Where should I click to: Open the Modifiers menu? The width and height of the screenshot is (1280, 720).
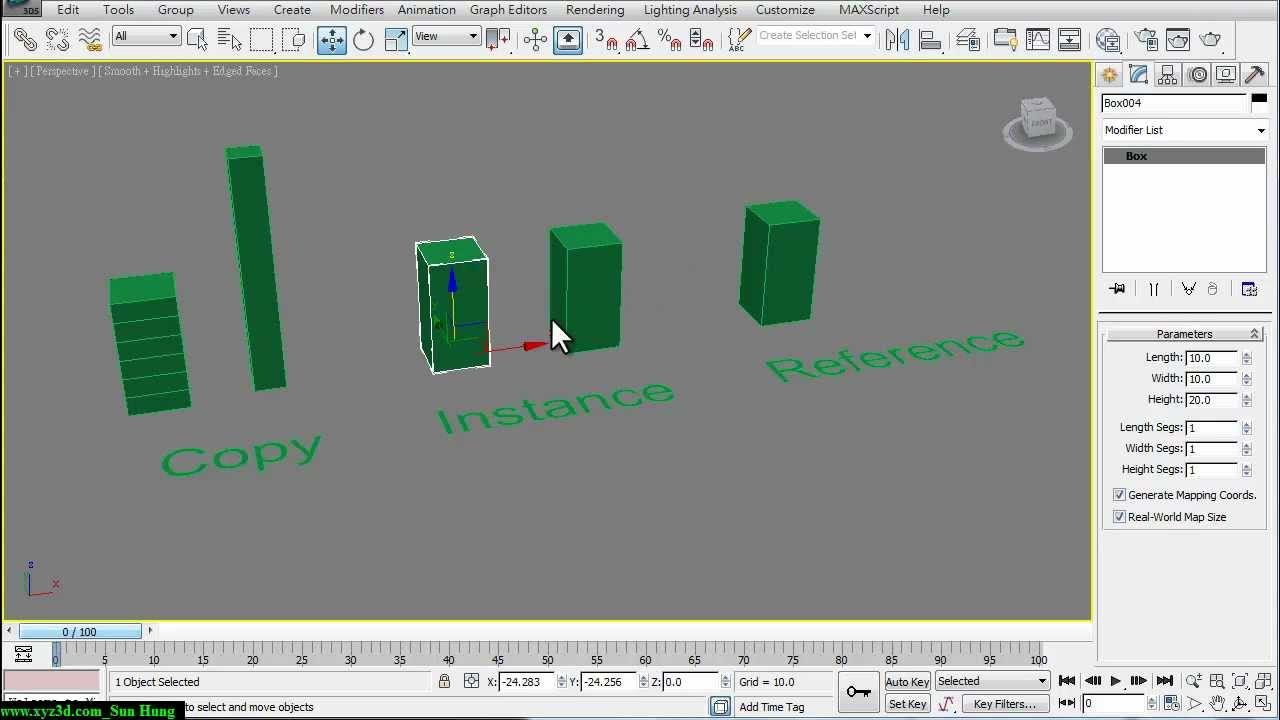tap(357, 10)
